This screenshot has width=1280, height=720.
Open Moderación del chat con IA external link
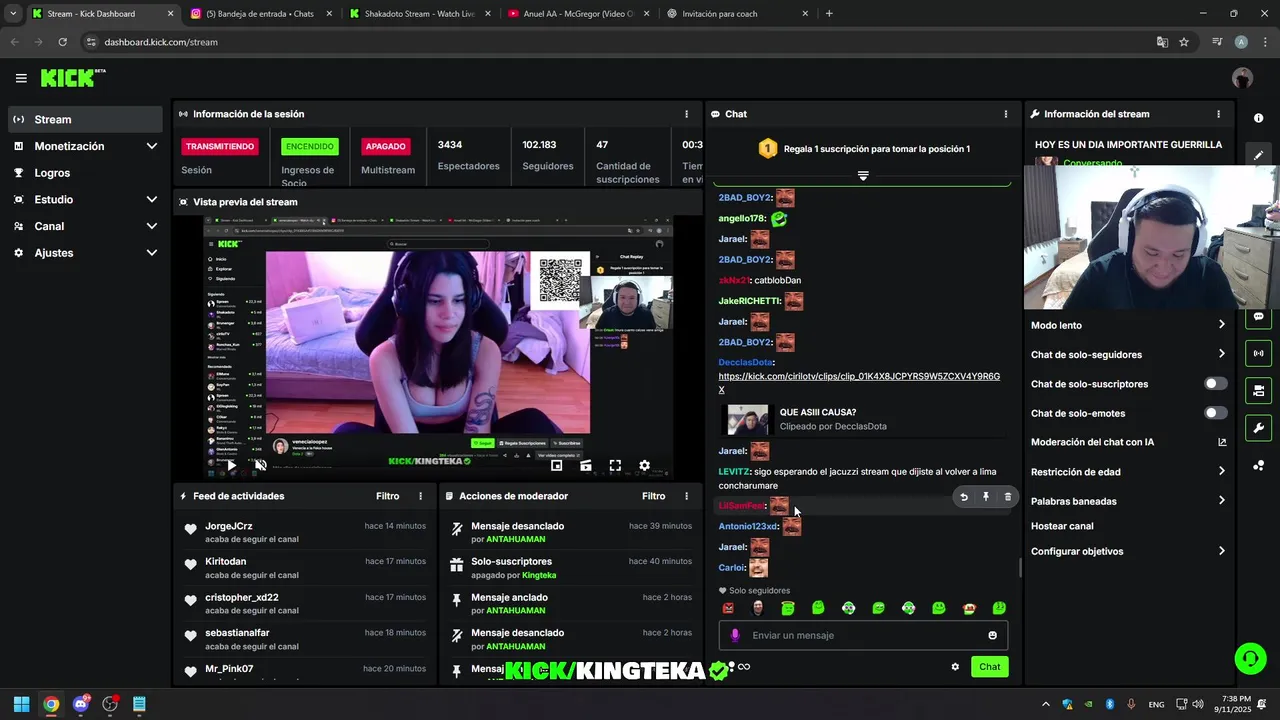1222,442
